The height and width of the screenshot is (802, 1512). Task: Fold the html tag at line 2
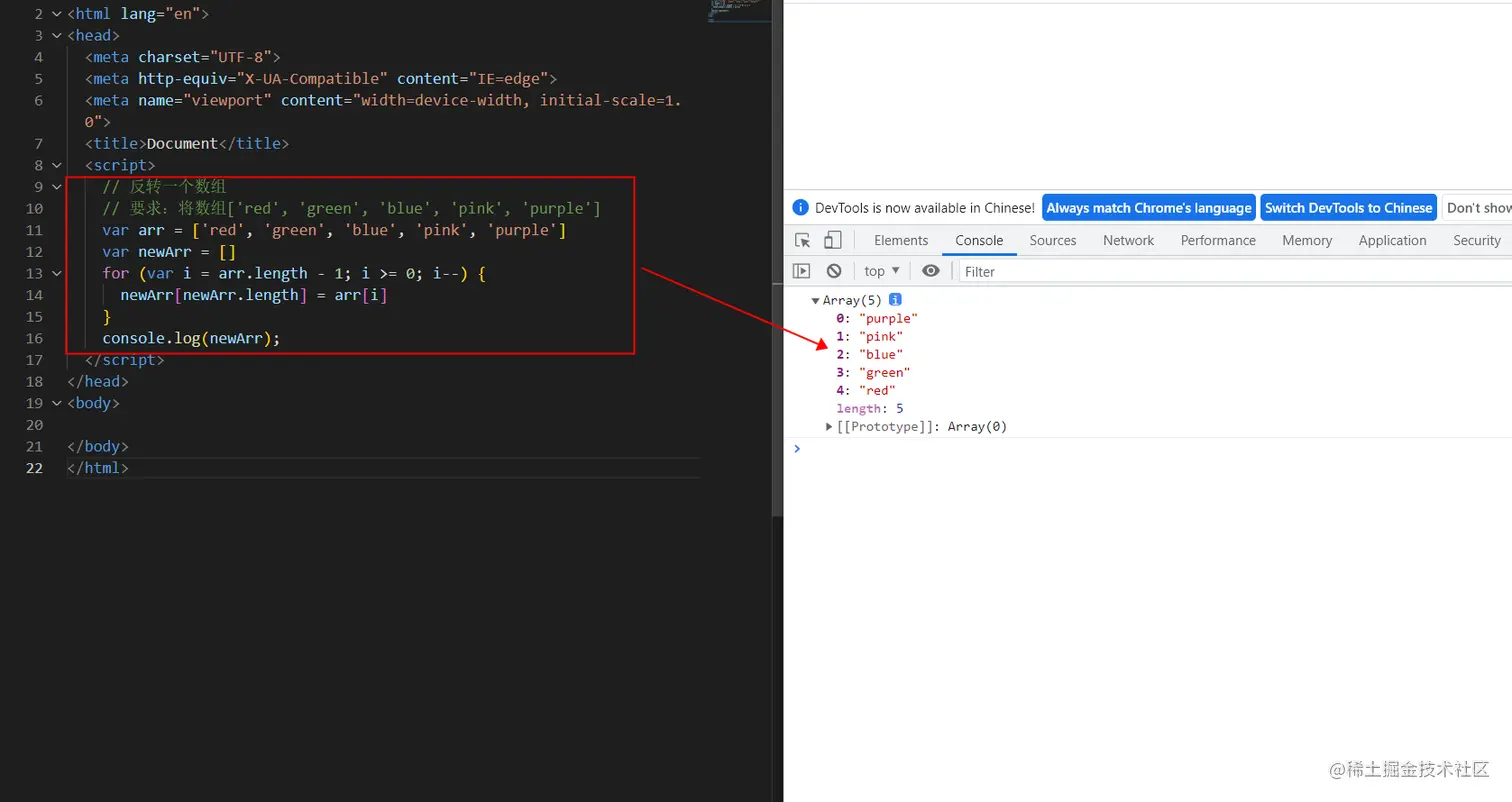click(x=56, y=14)
